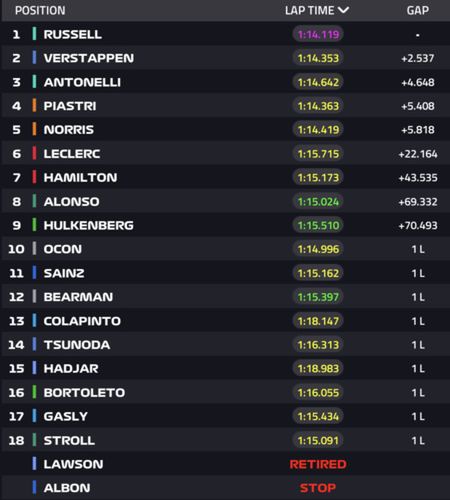The height and width of the screenshot is (500, 450).
Task: Click the HAMILTON driver name
Action: click(80, 177)
